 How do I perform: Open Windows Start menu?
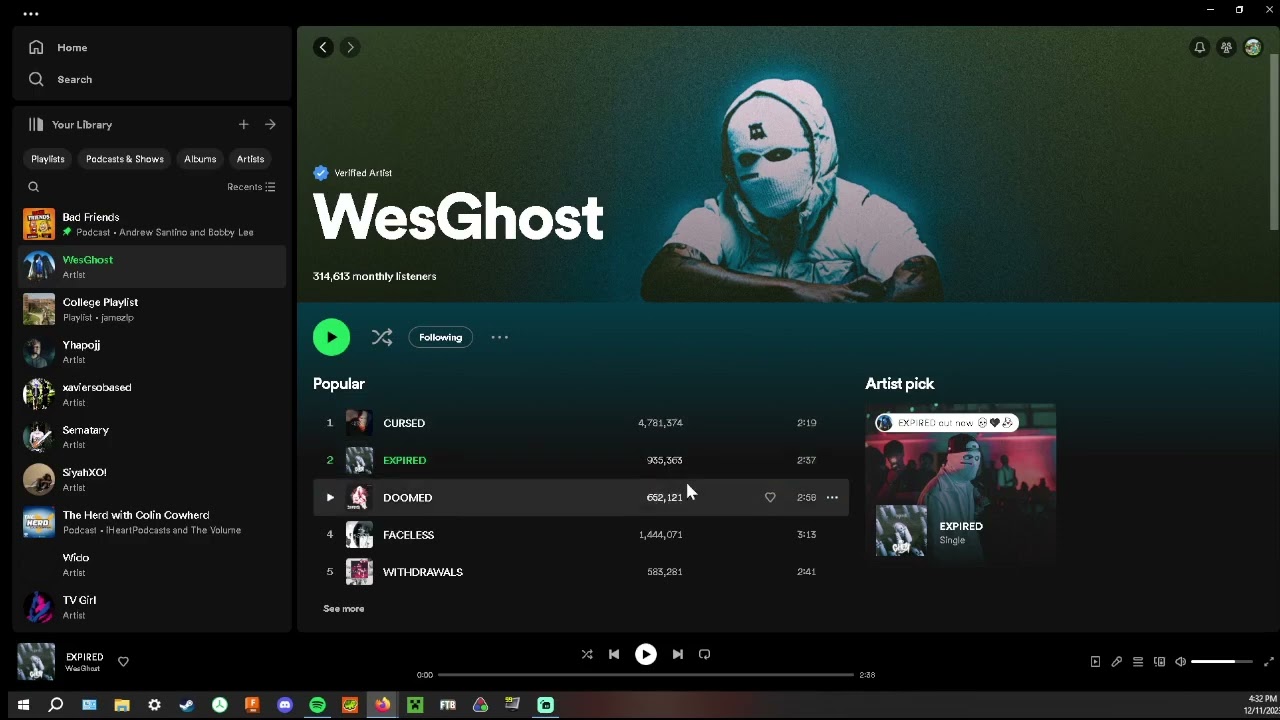pos(23,705)
